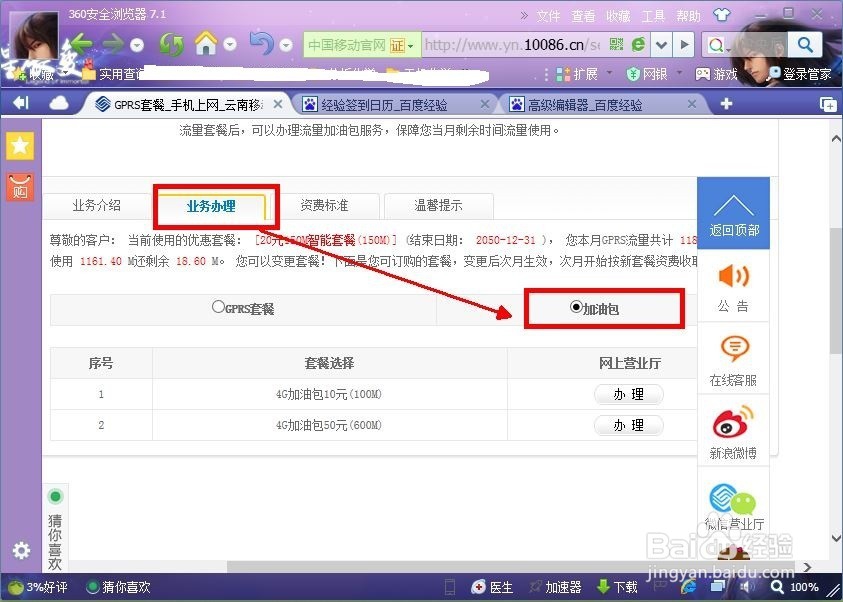Expand back/forward history dropdown arrow

click(x=137, y=45)
